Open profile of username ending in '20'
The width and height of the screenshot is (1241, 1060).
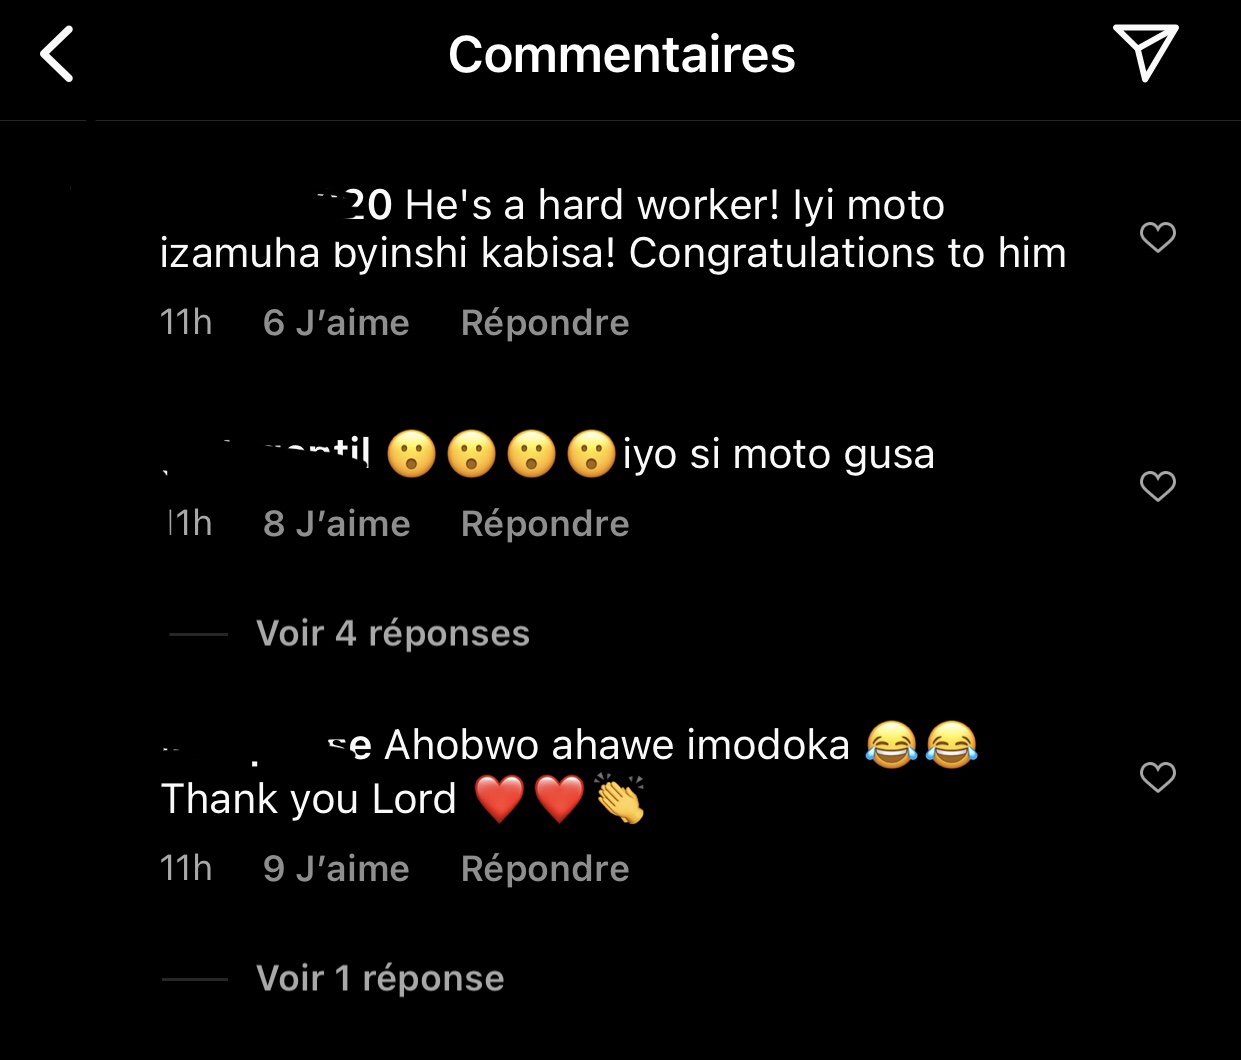pyautogui.click(x=277, y=205)
